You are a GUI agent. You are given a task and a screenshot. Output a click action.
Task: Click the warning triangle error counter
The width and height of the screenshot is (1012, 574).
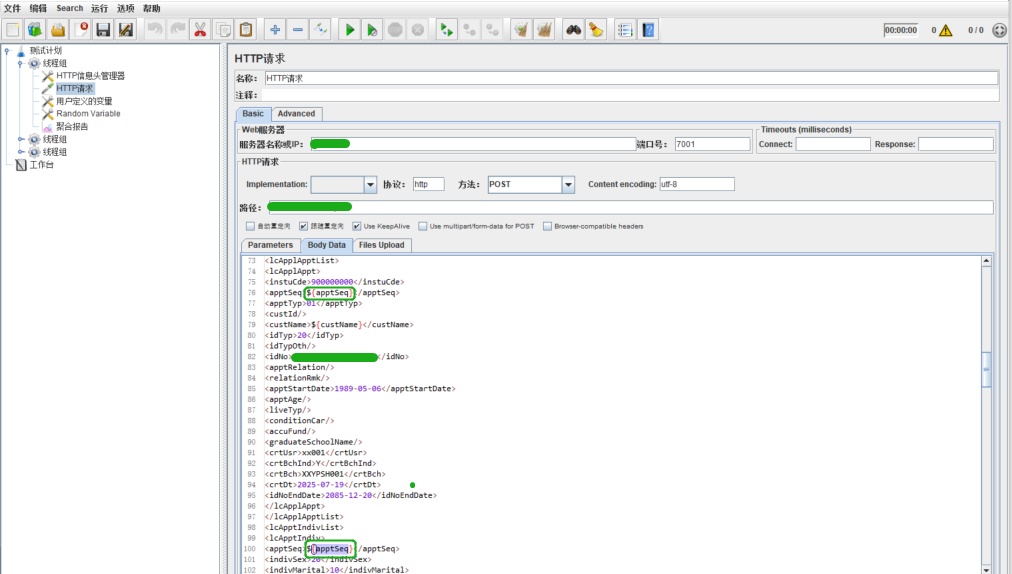(946, 30)
